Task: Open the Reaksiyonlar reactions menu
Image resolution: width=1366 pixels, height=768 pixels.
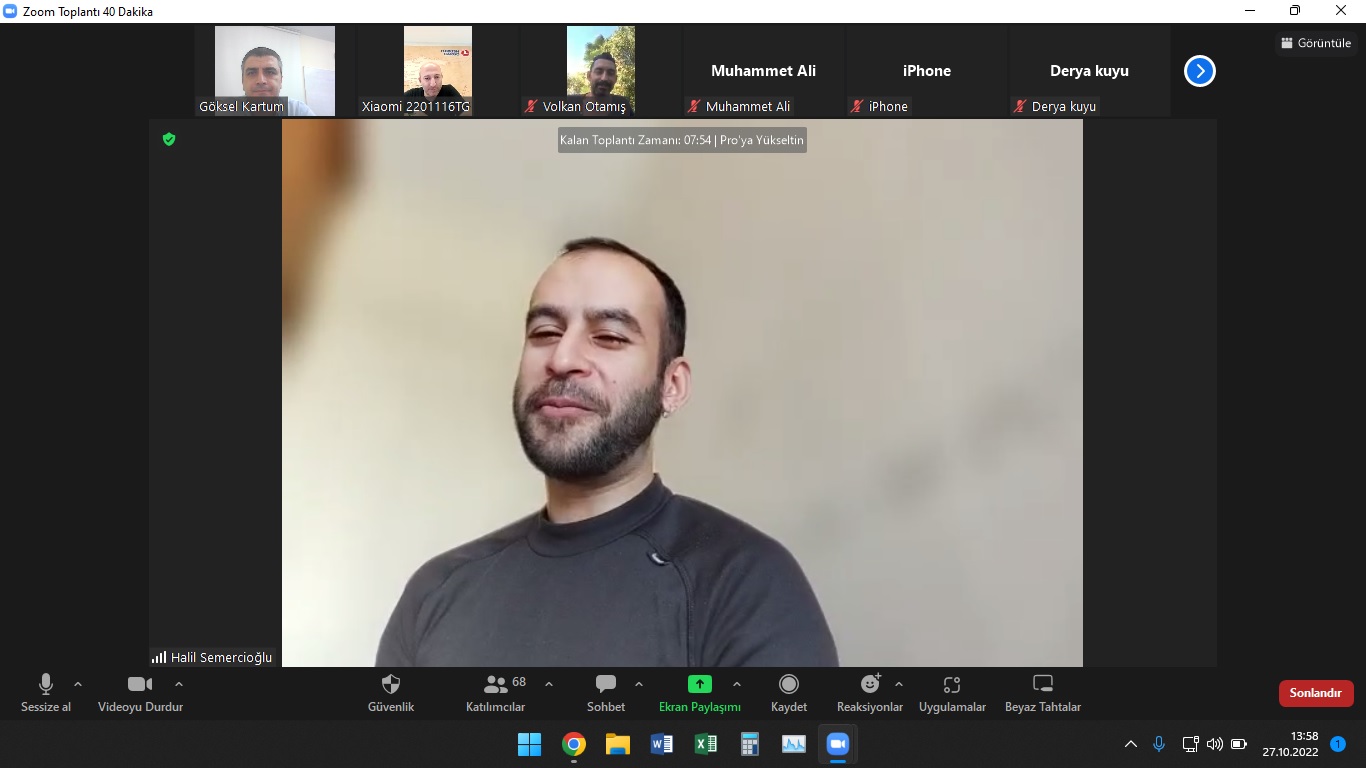Action: [x=870, y=693]
